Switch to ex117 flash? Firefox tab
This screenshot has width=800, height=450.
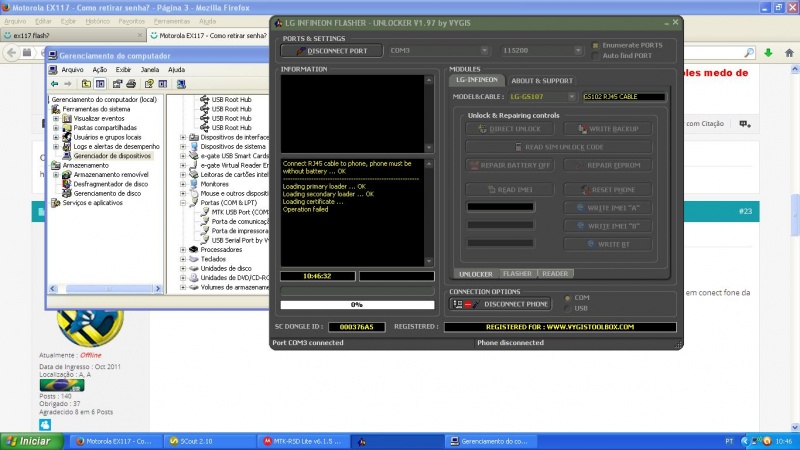(71, 35)
